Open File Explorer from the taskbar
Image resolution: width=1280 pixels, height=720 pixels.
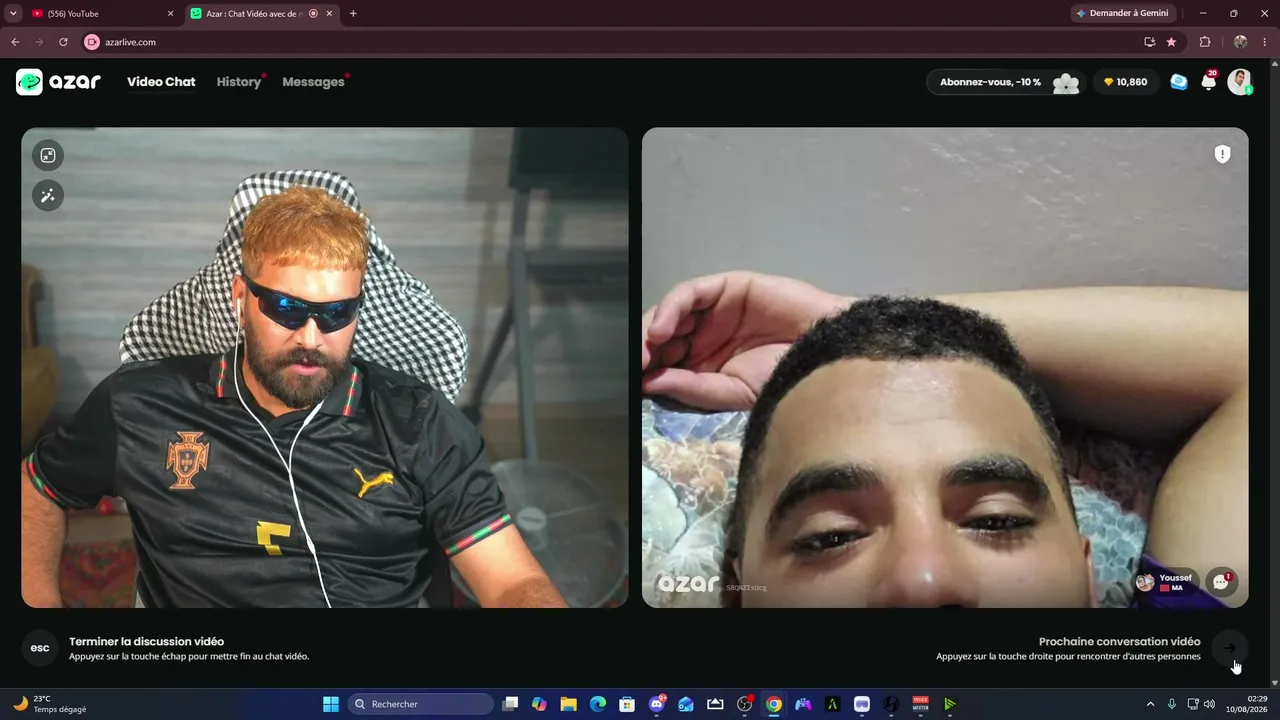pos(568,704)
